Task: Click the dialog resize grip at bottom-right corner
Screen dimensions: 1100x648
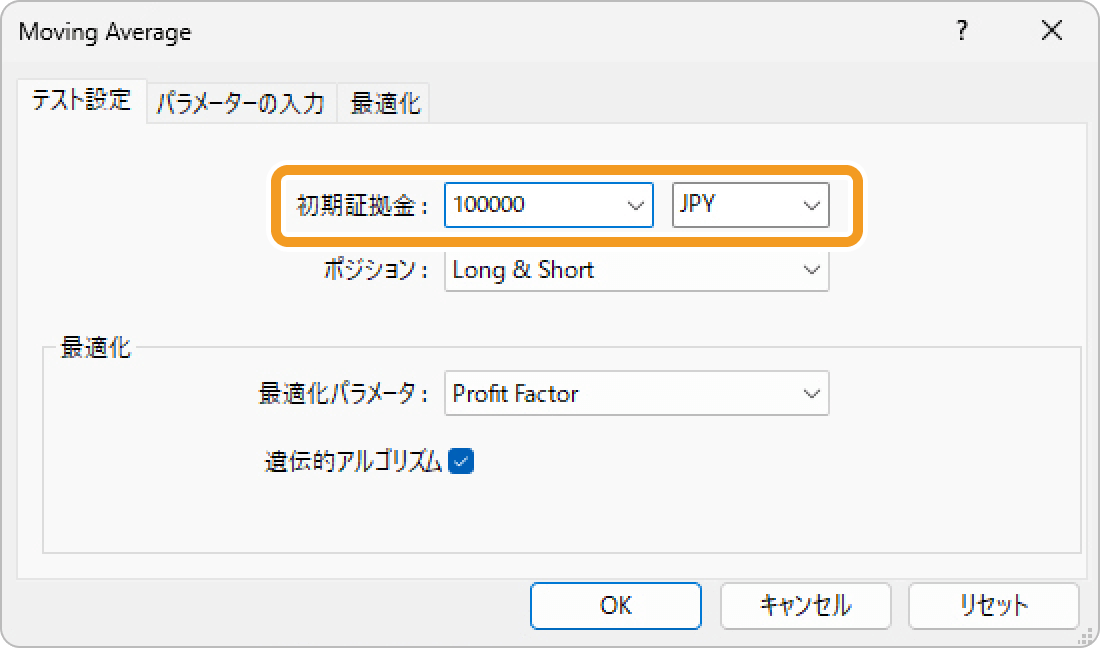Action: (1087, 635)
